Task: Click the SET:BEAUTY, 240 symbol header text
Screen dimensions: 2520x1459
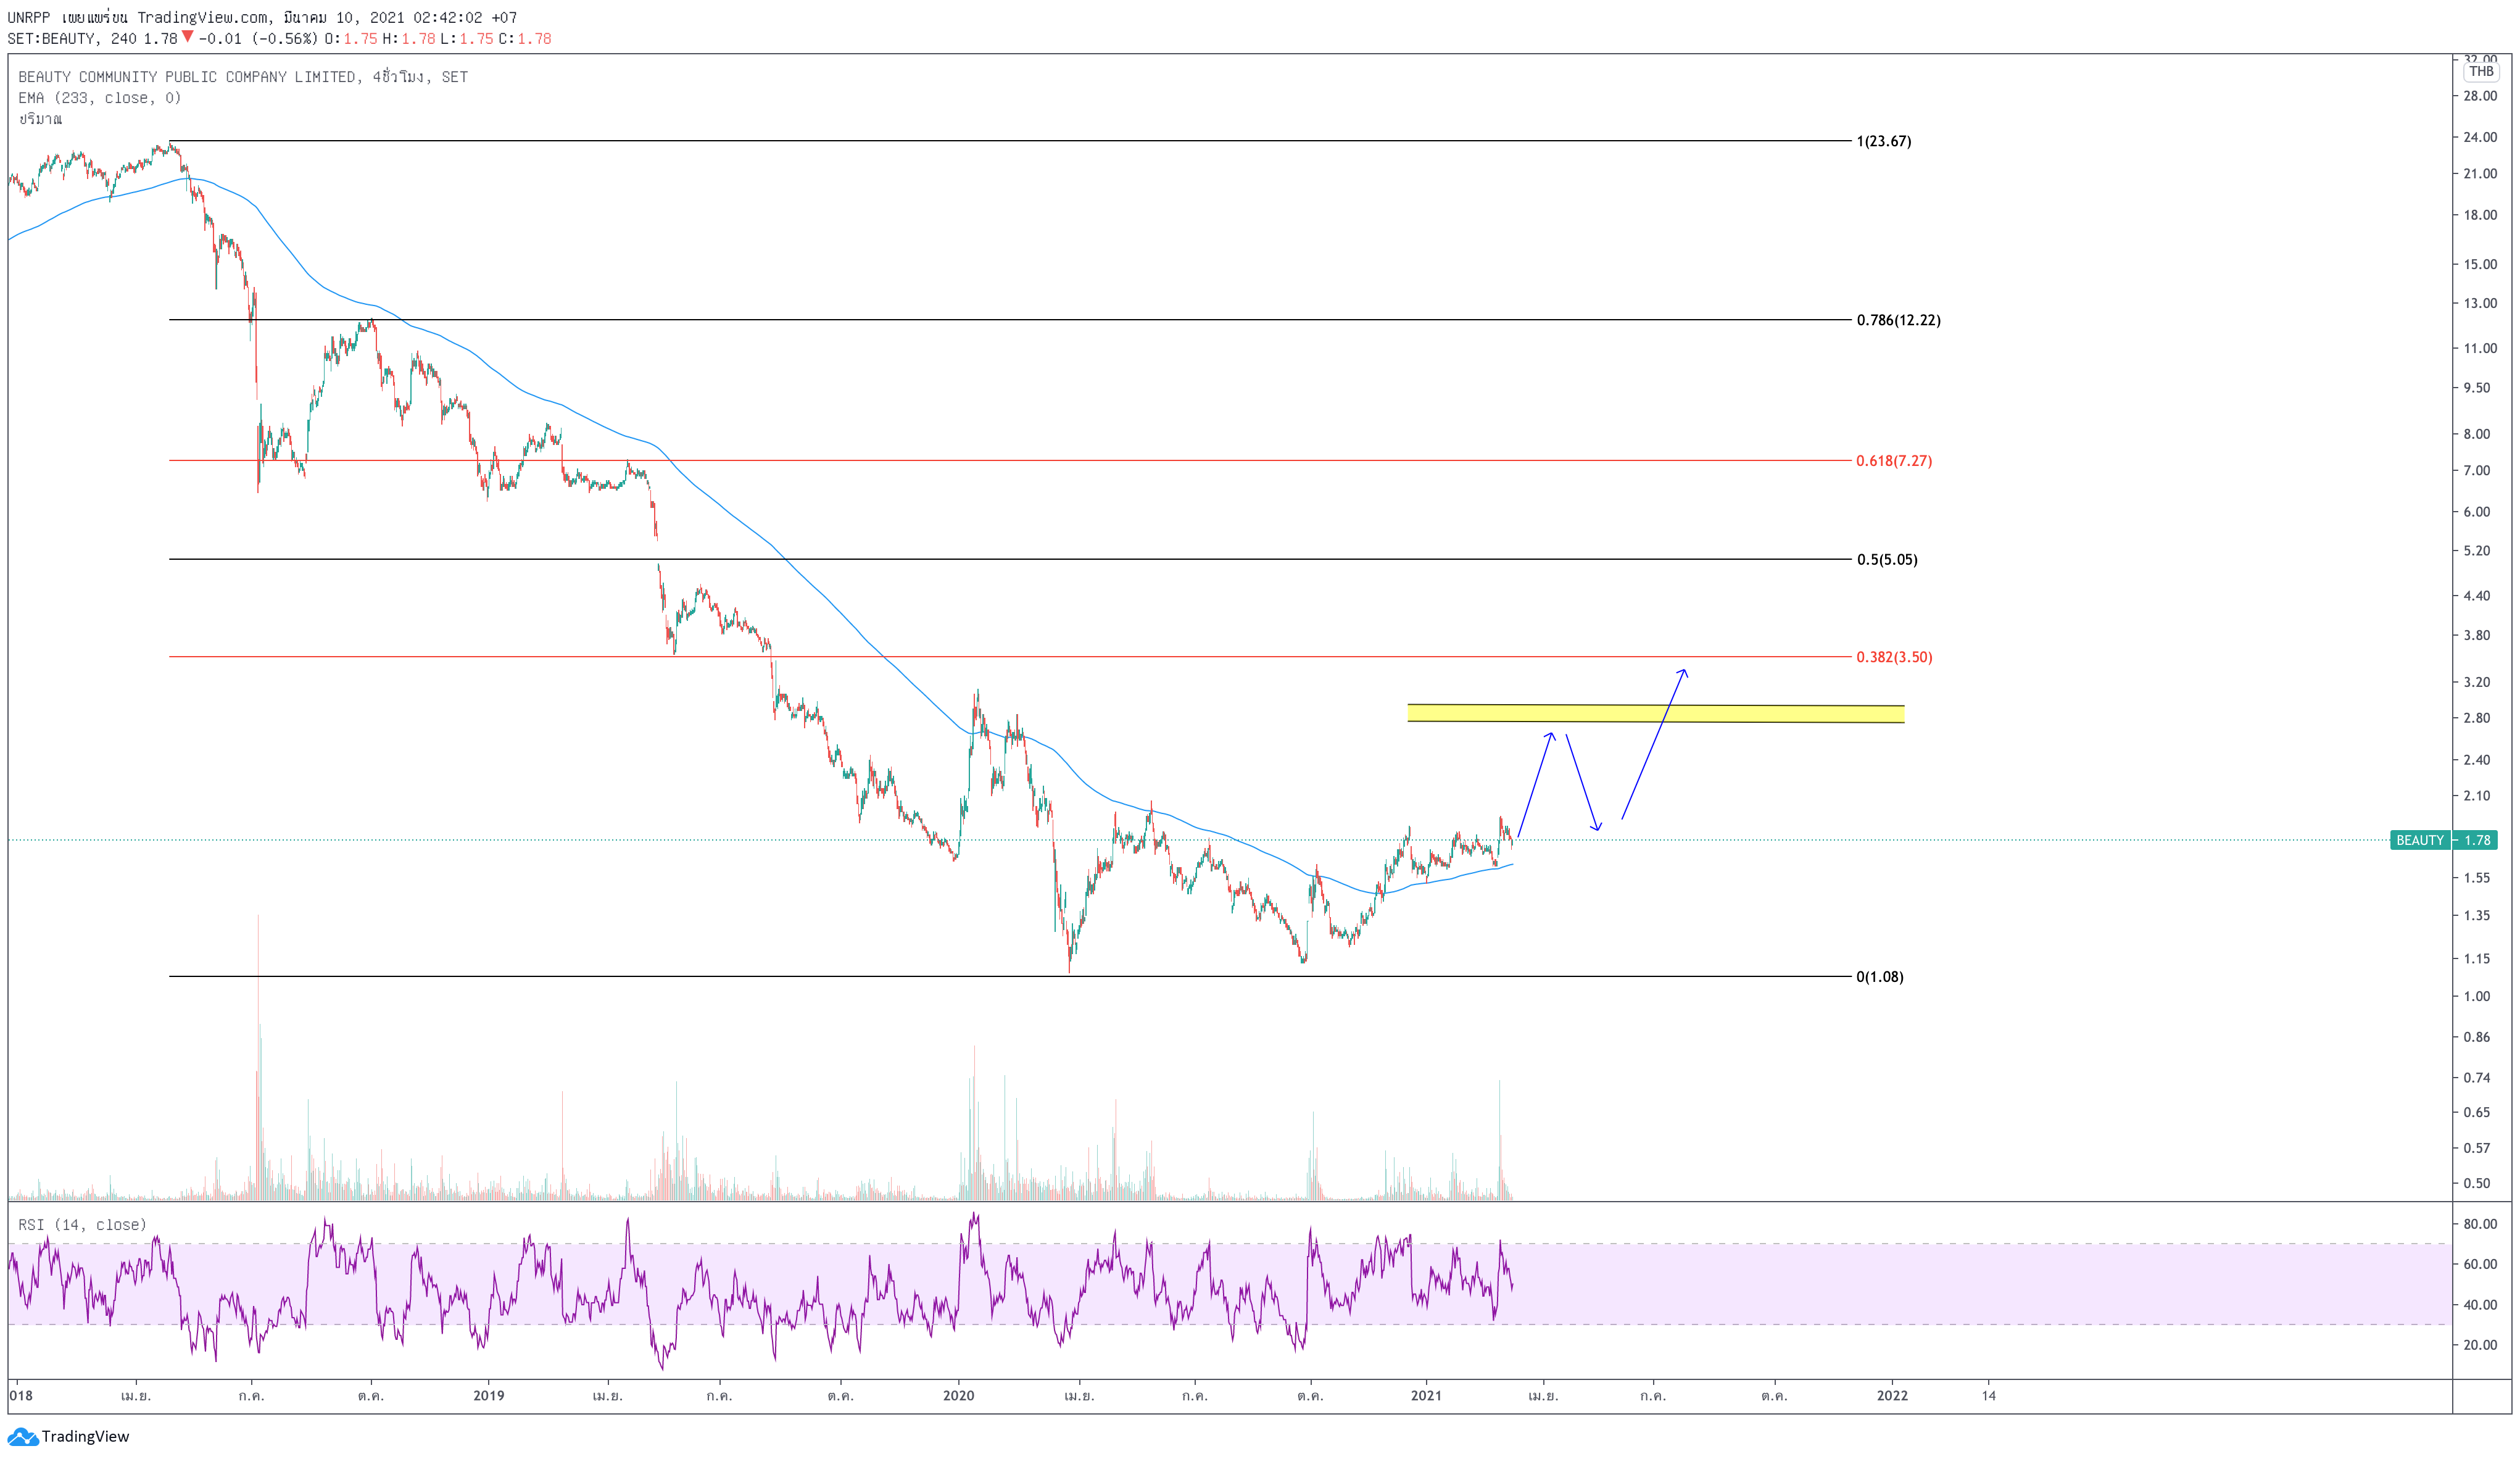Action: (x=72, y=39)
